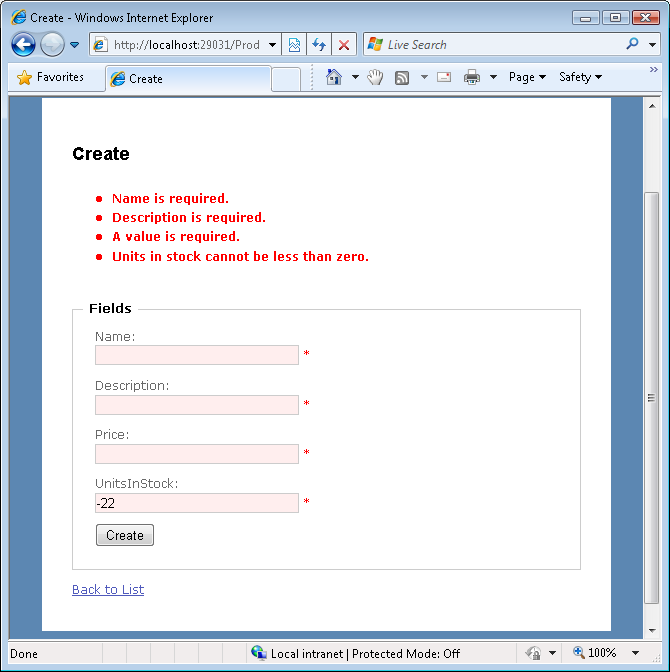Viewport: 670px width, 672px height.
Task: Click the Internet Explorer title bar icon
Action: (18, 18)
